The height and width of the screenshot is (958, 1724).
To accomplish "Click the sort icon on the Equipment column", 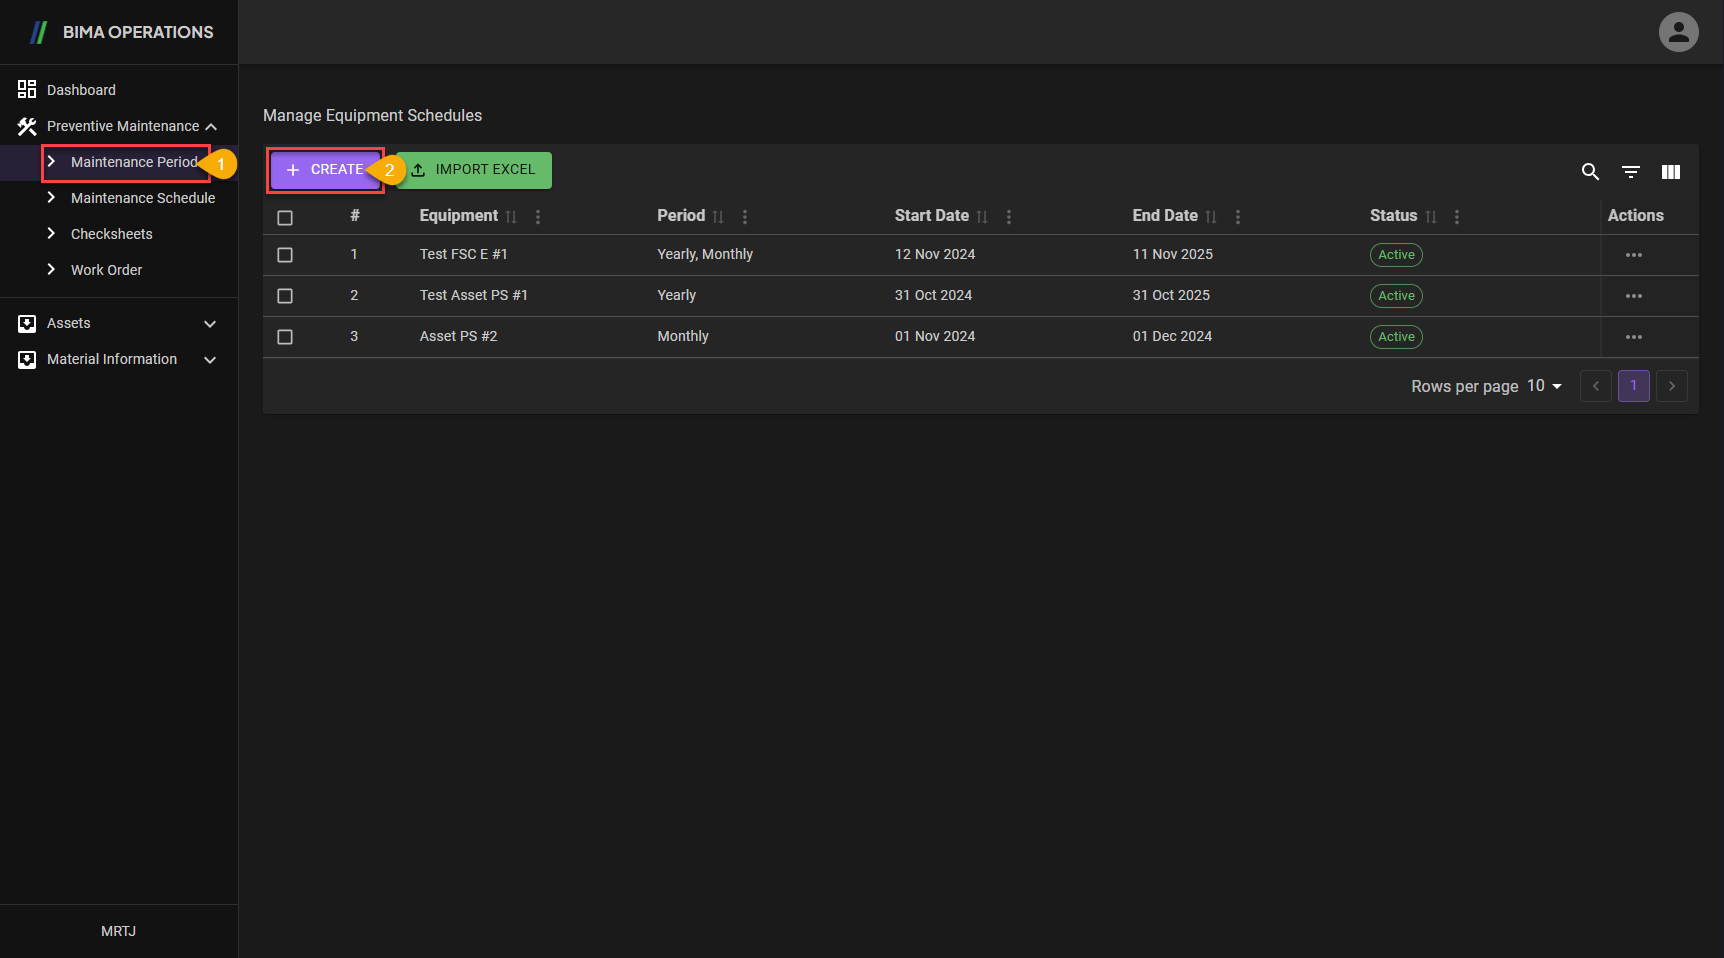I will pos(511,216).
